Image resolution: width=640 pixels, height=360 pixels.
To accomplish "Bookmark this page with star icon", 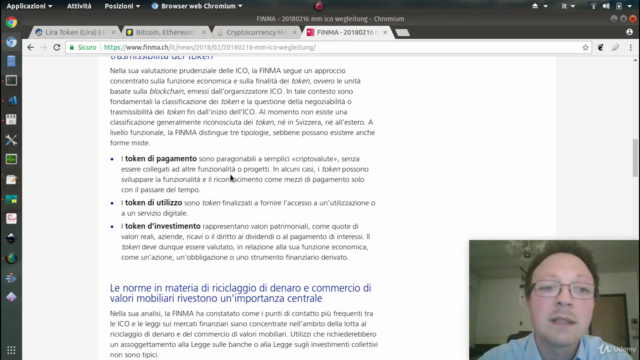I will (585, 47).
